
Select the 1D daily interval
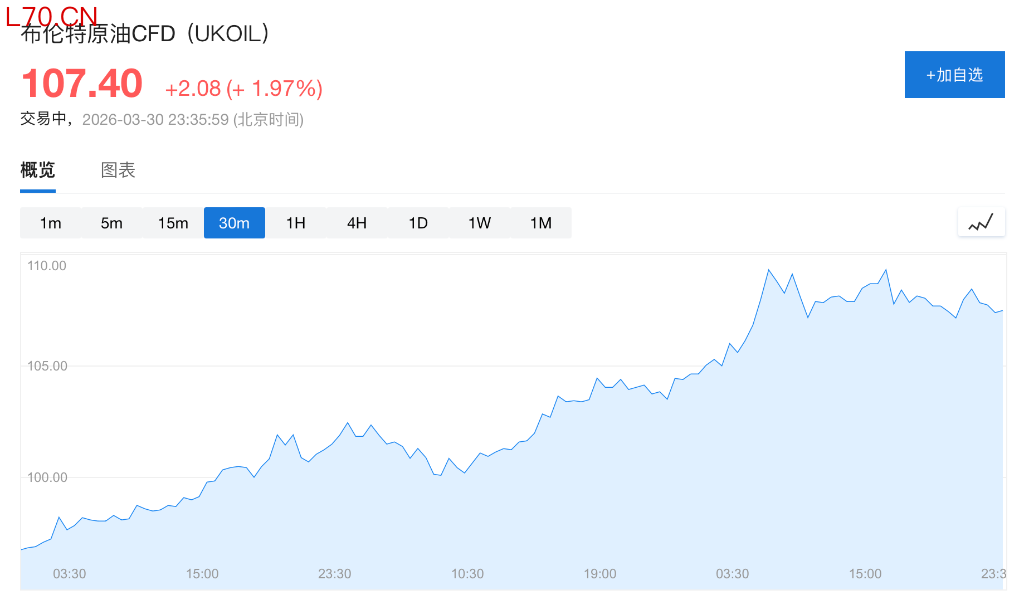tap(418, 223)
